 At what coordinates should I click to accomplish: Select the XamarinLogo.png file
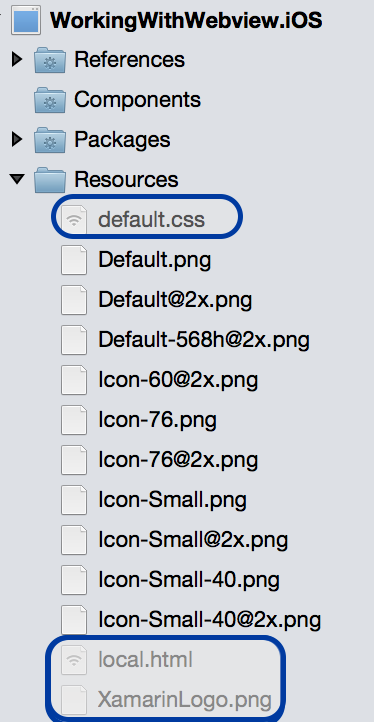[185, 700]
